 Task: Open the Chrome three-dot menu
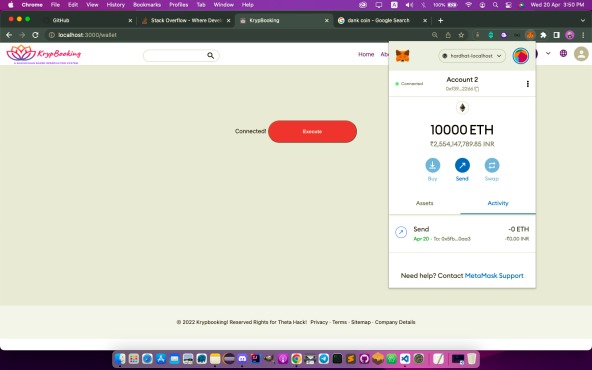[x=583, y=35]
